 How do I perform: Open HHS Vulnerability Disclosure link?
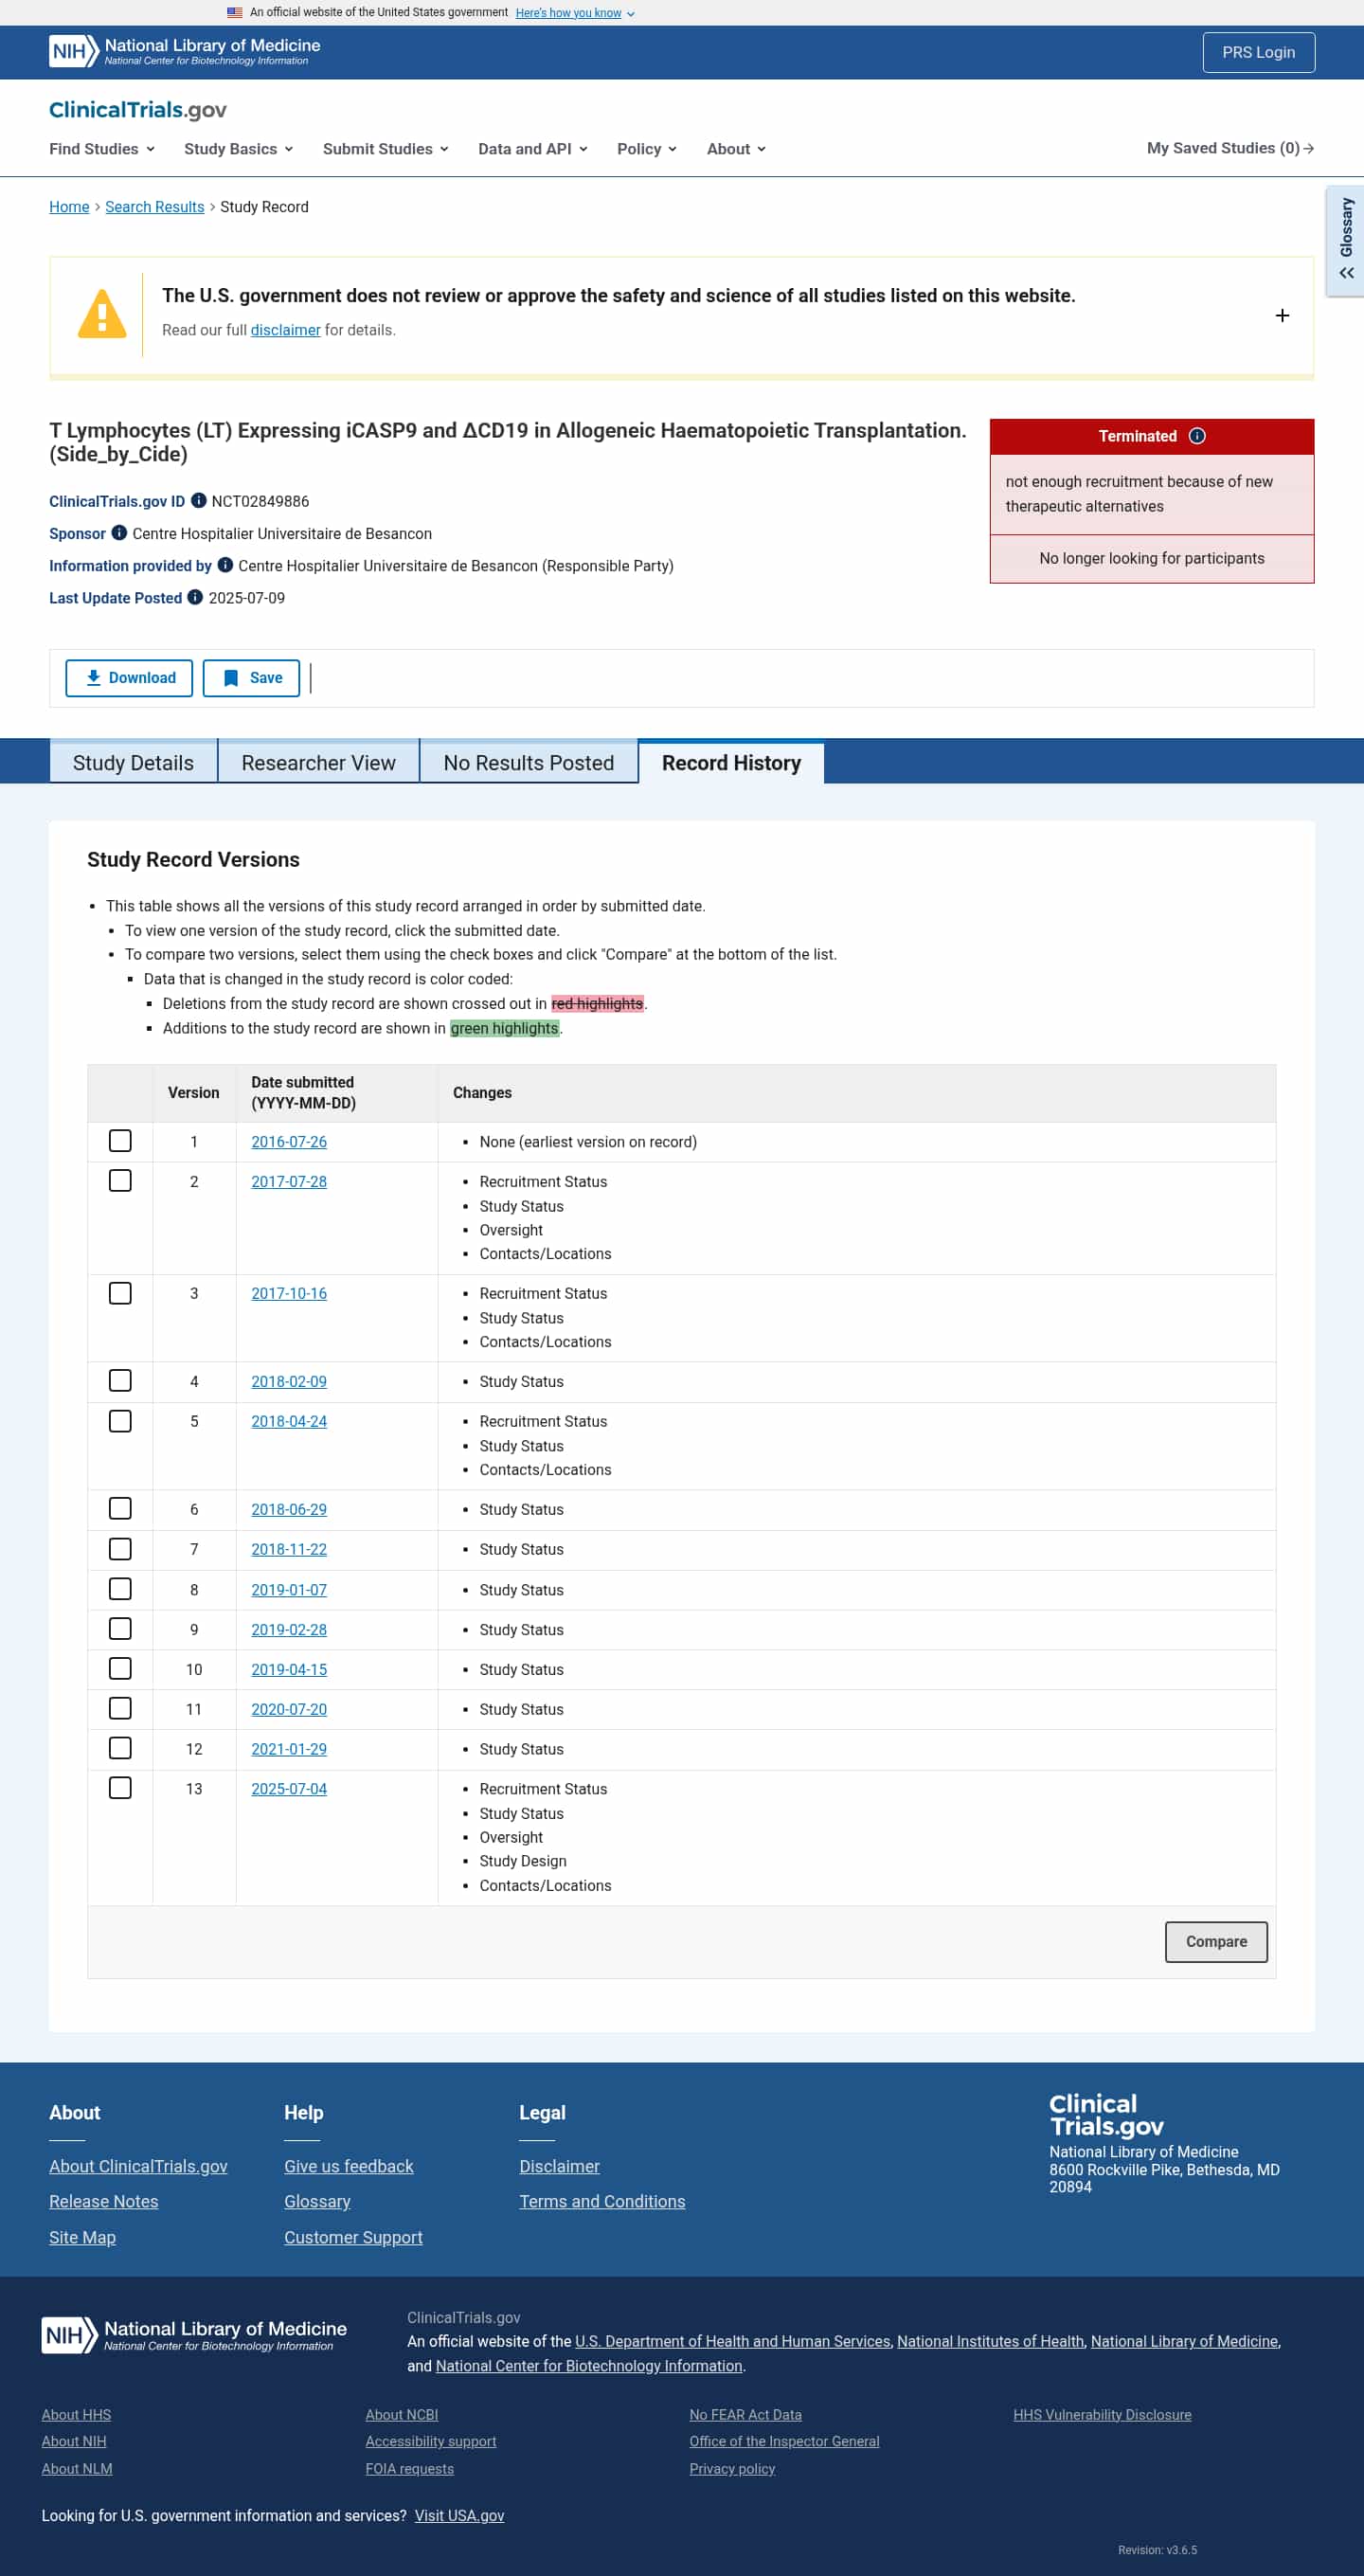point(1102,2415)
